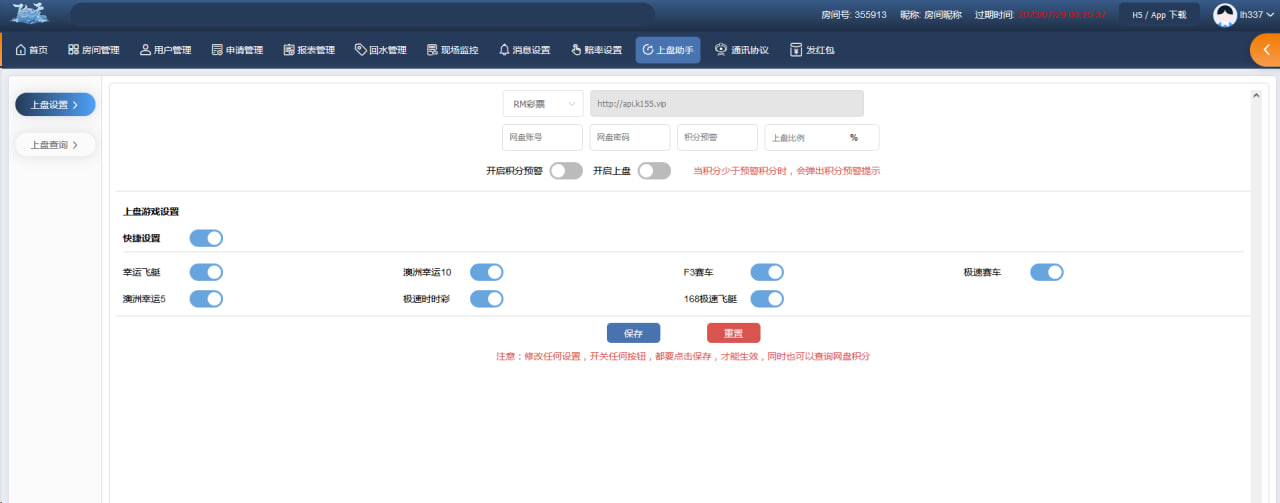Toggle off the 快捷设置 switch
The image size is (1280, 503).
click(206, 238)
